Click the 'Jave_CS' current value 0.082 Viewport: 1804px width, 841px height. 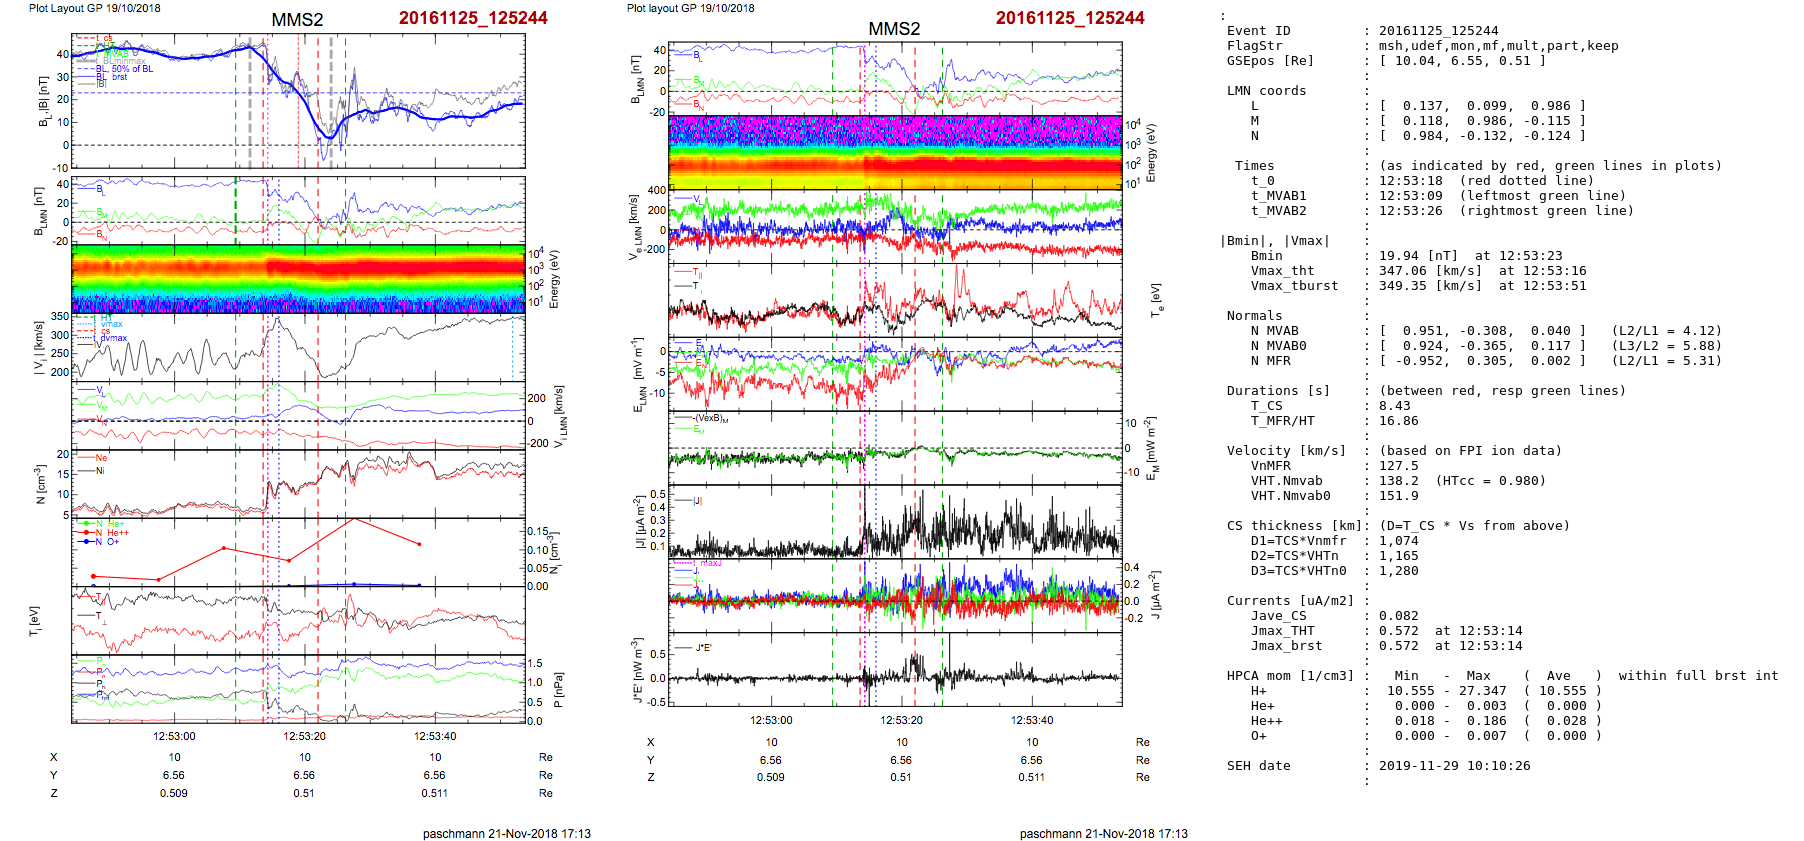tap(1398, 616)
